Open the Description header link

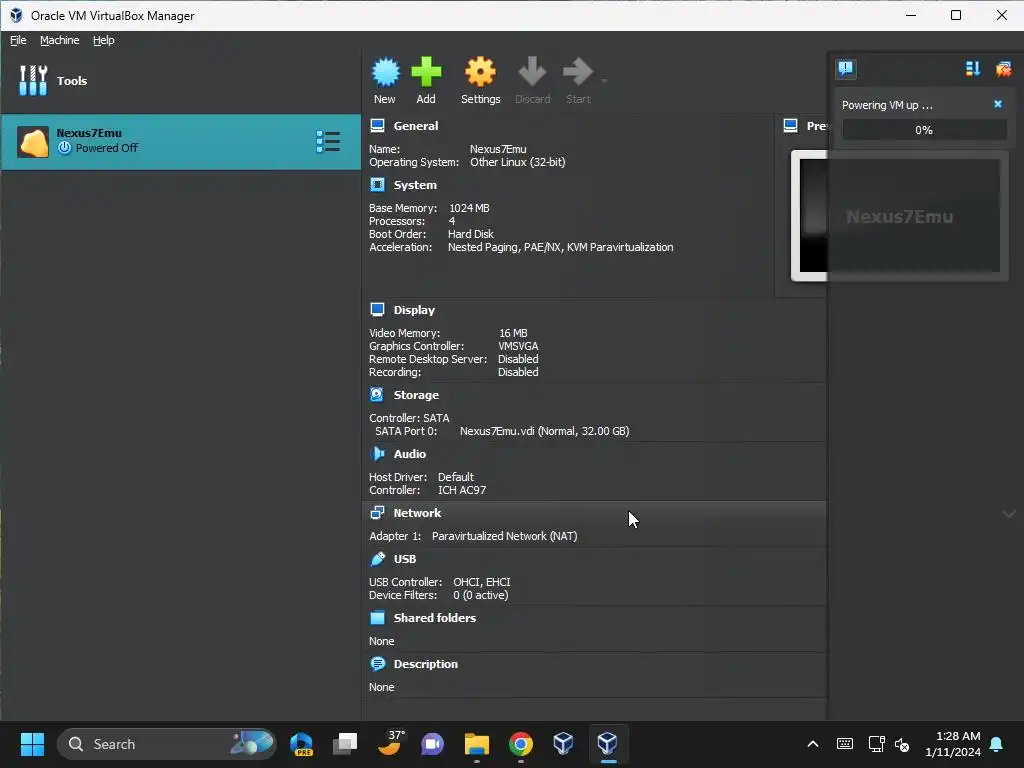pos(425,664)
